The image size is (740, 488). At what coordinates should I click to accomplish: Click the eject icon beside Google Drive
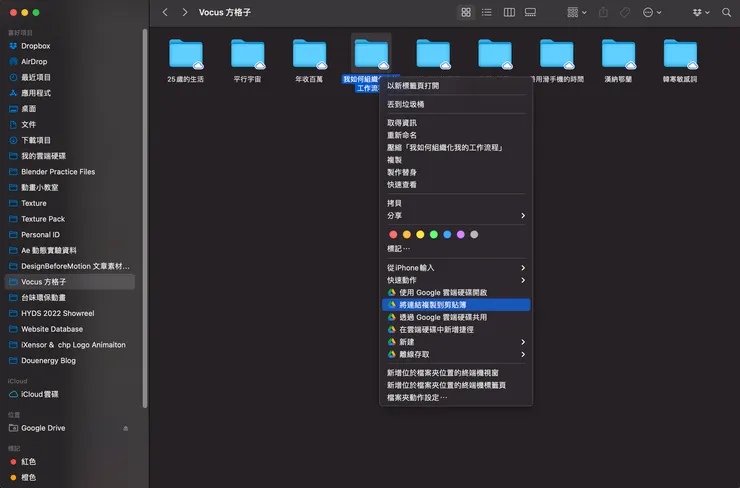[x=125, y=428]
